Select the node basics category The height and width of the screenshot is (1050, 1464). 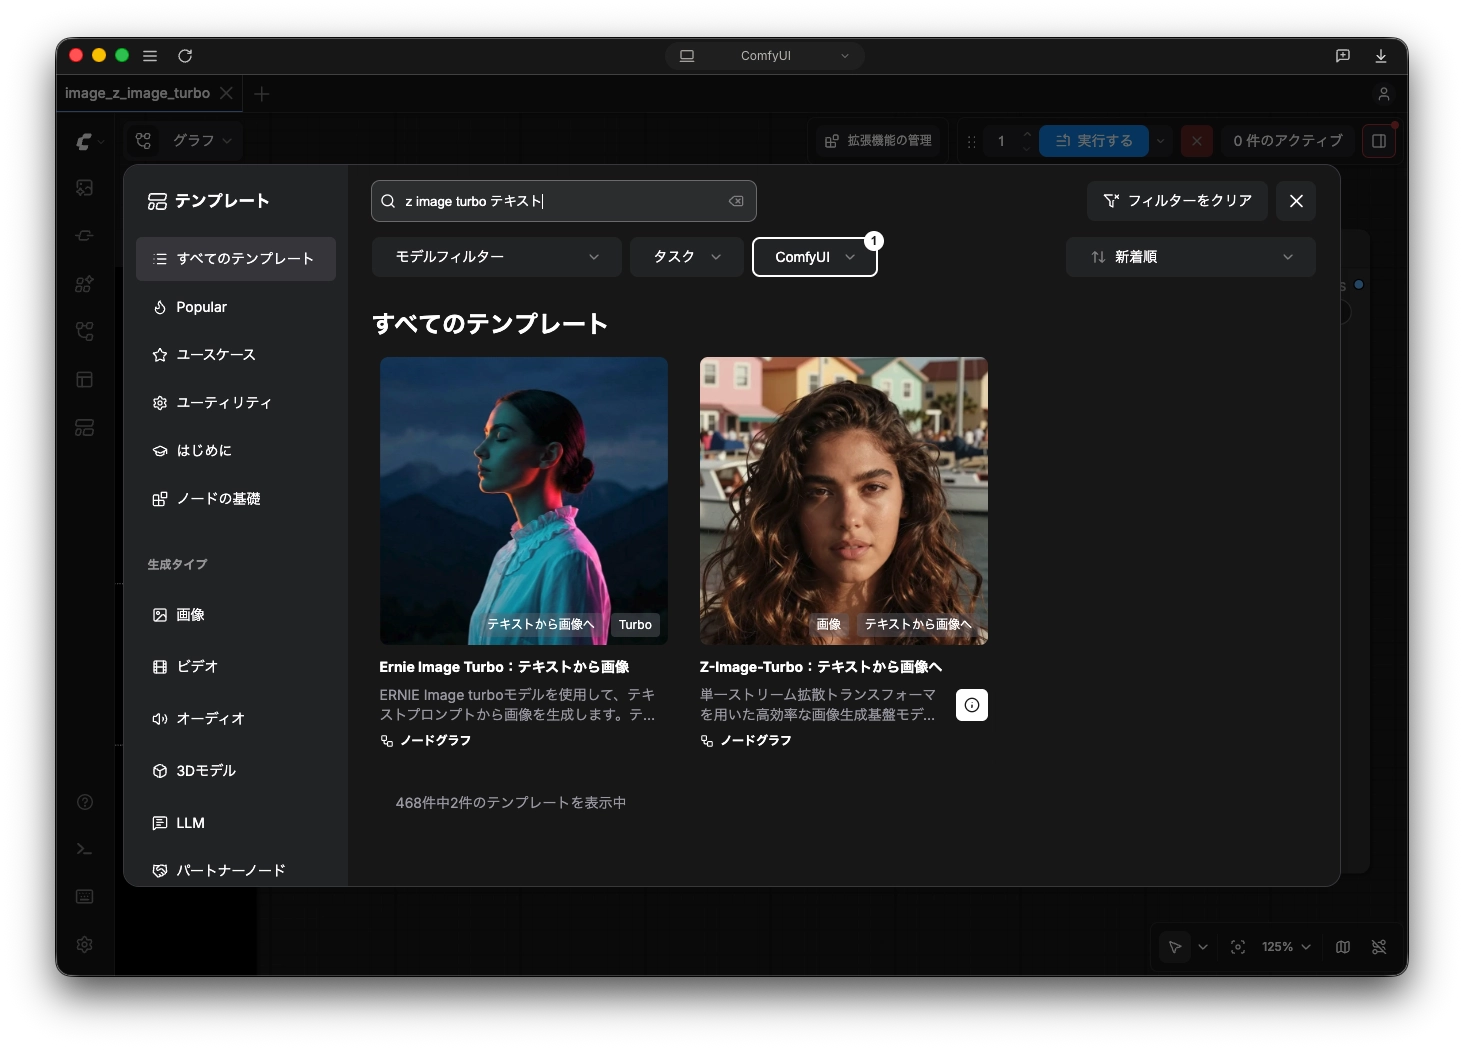pos(236,499)
